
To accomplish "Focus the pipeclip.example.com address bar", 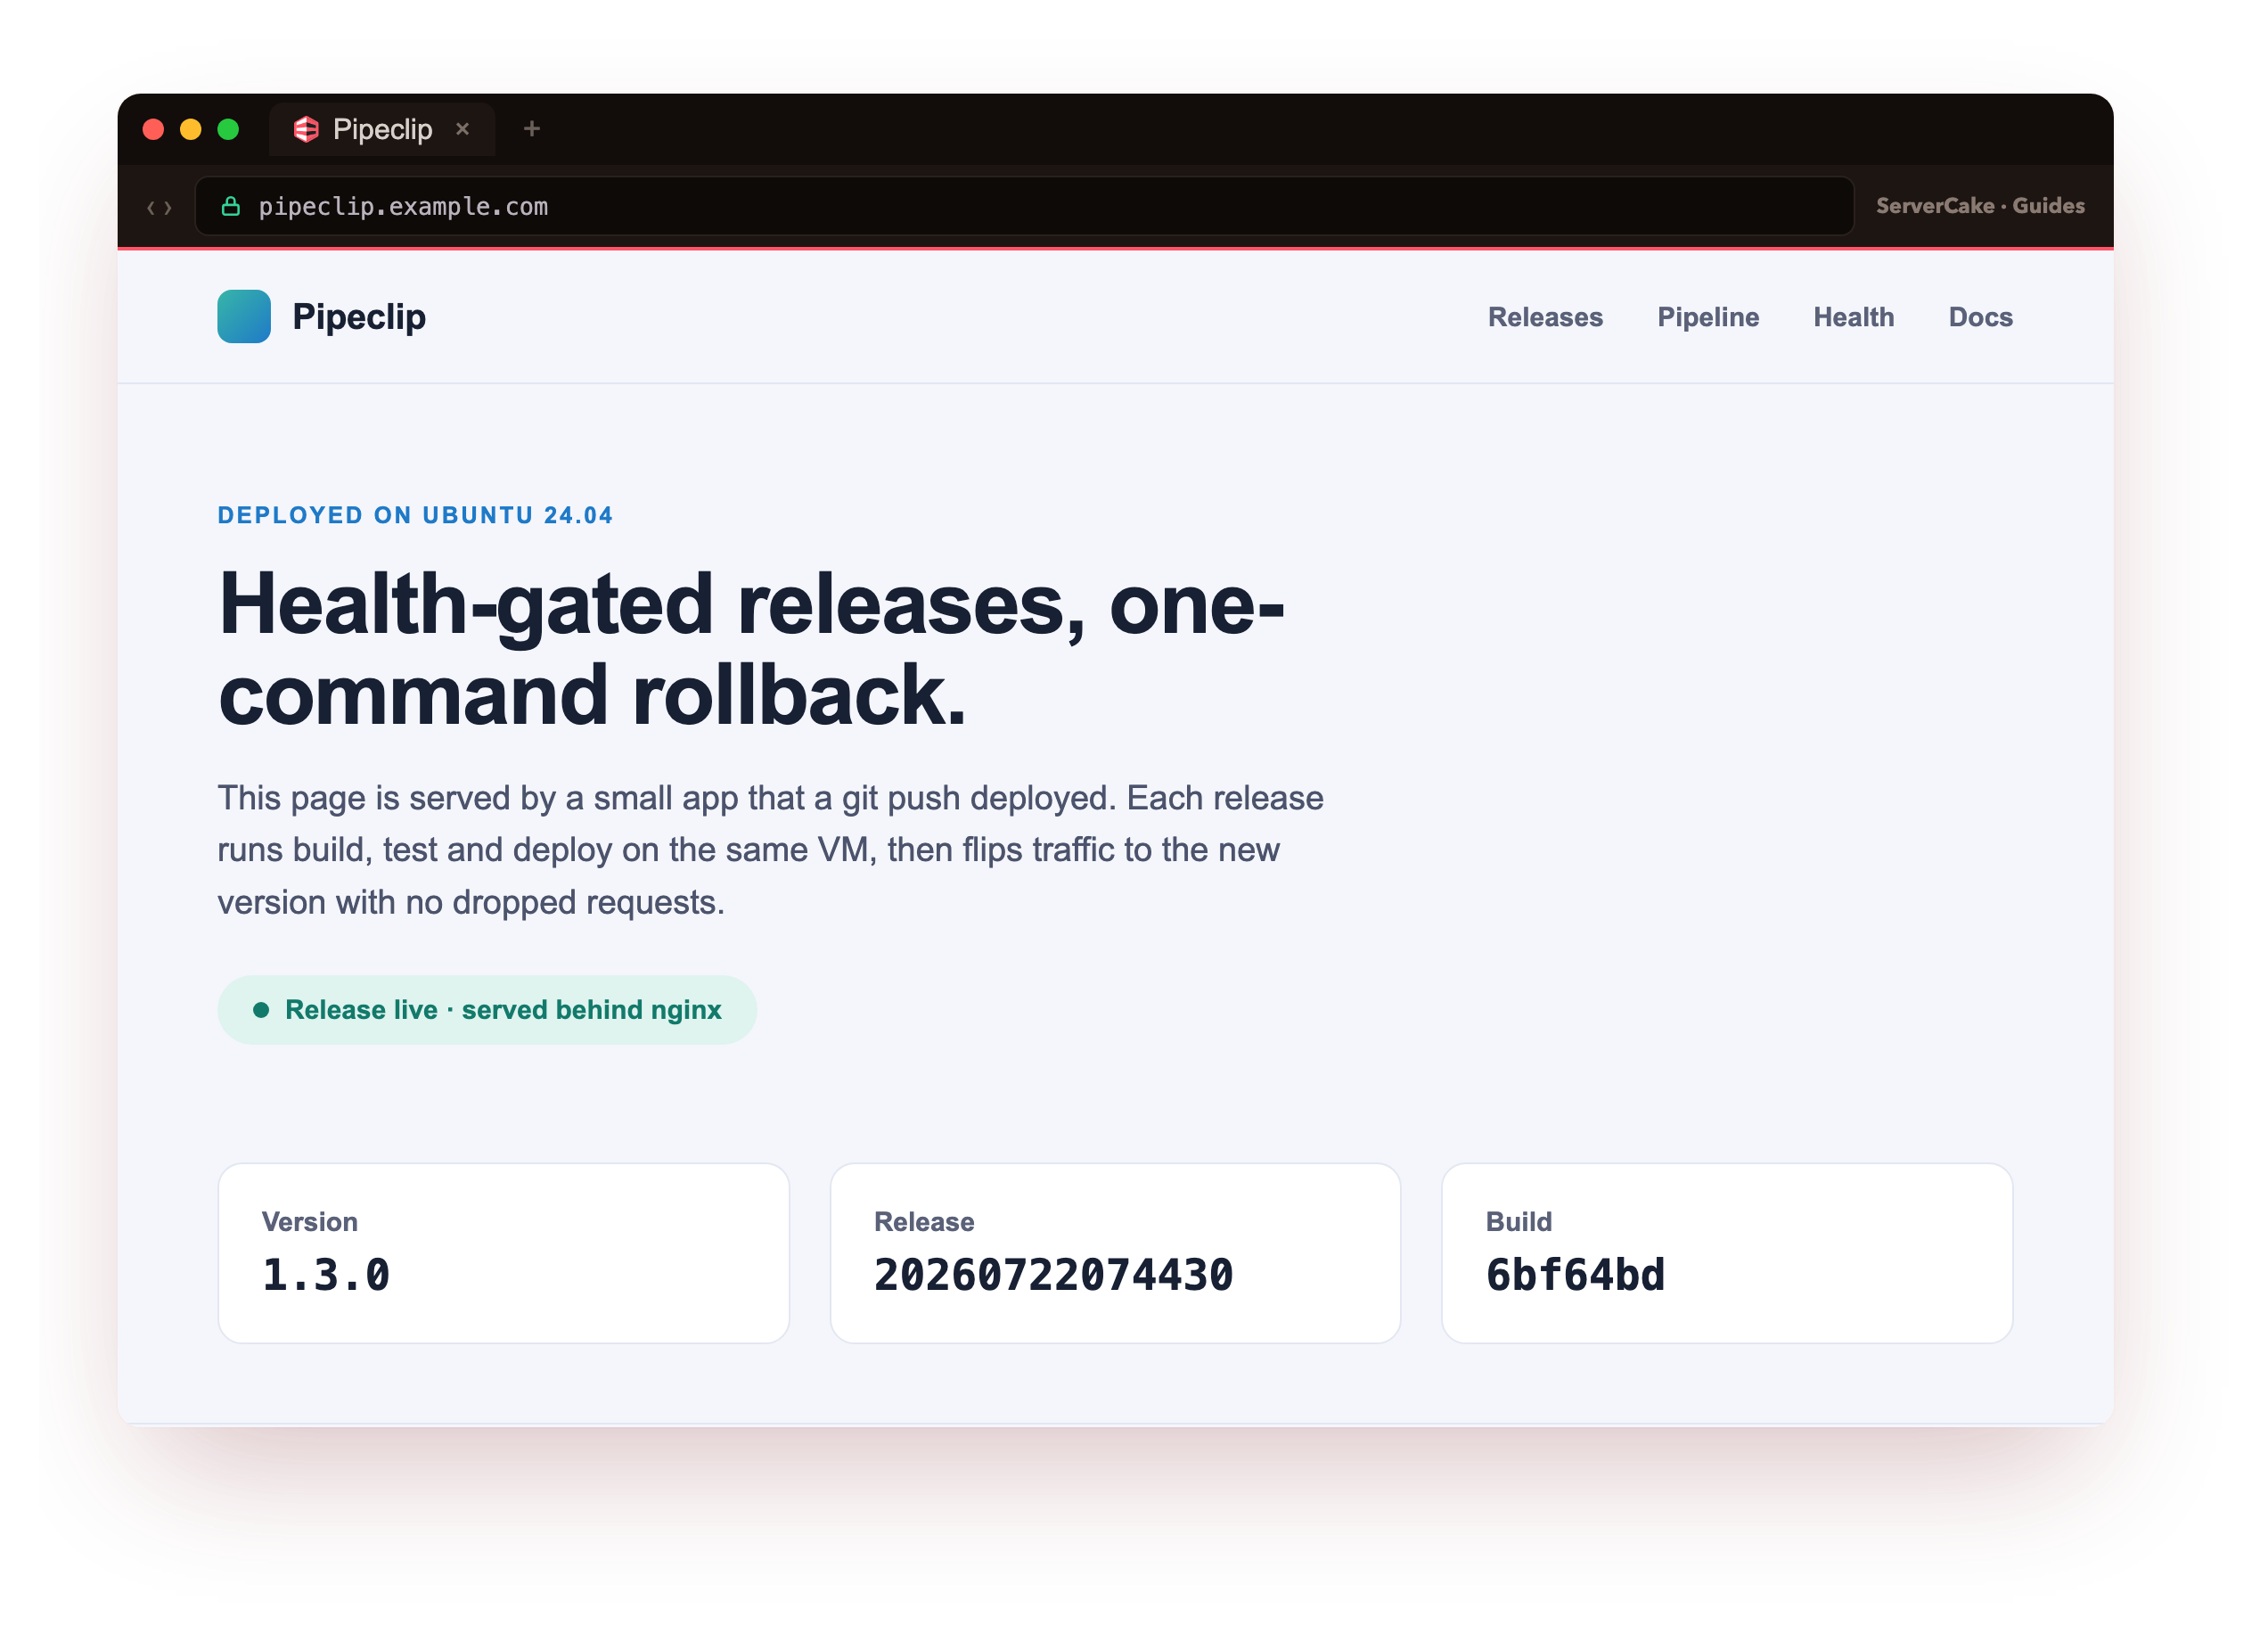I will pos(1026,207).
